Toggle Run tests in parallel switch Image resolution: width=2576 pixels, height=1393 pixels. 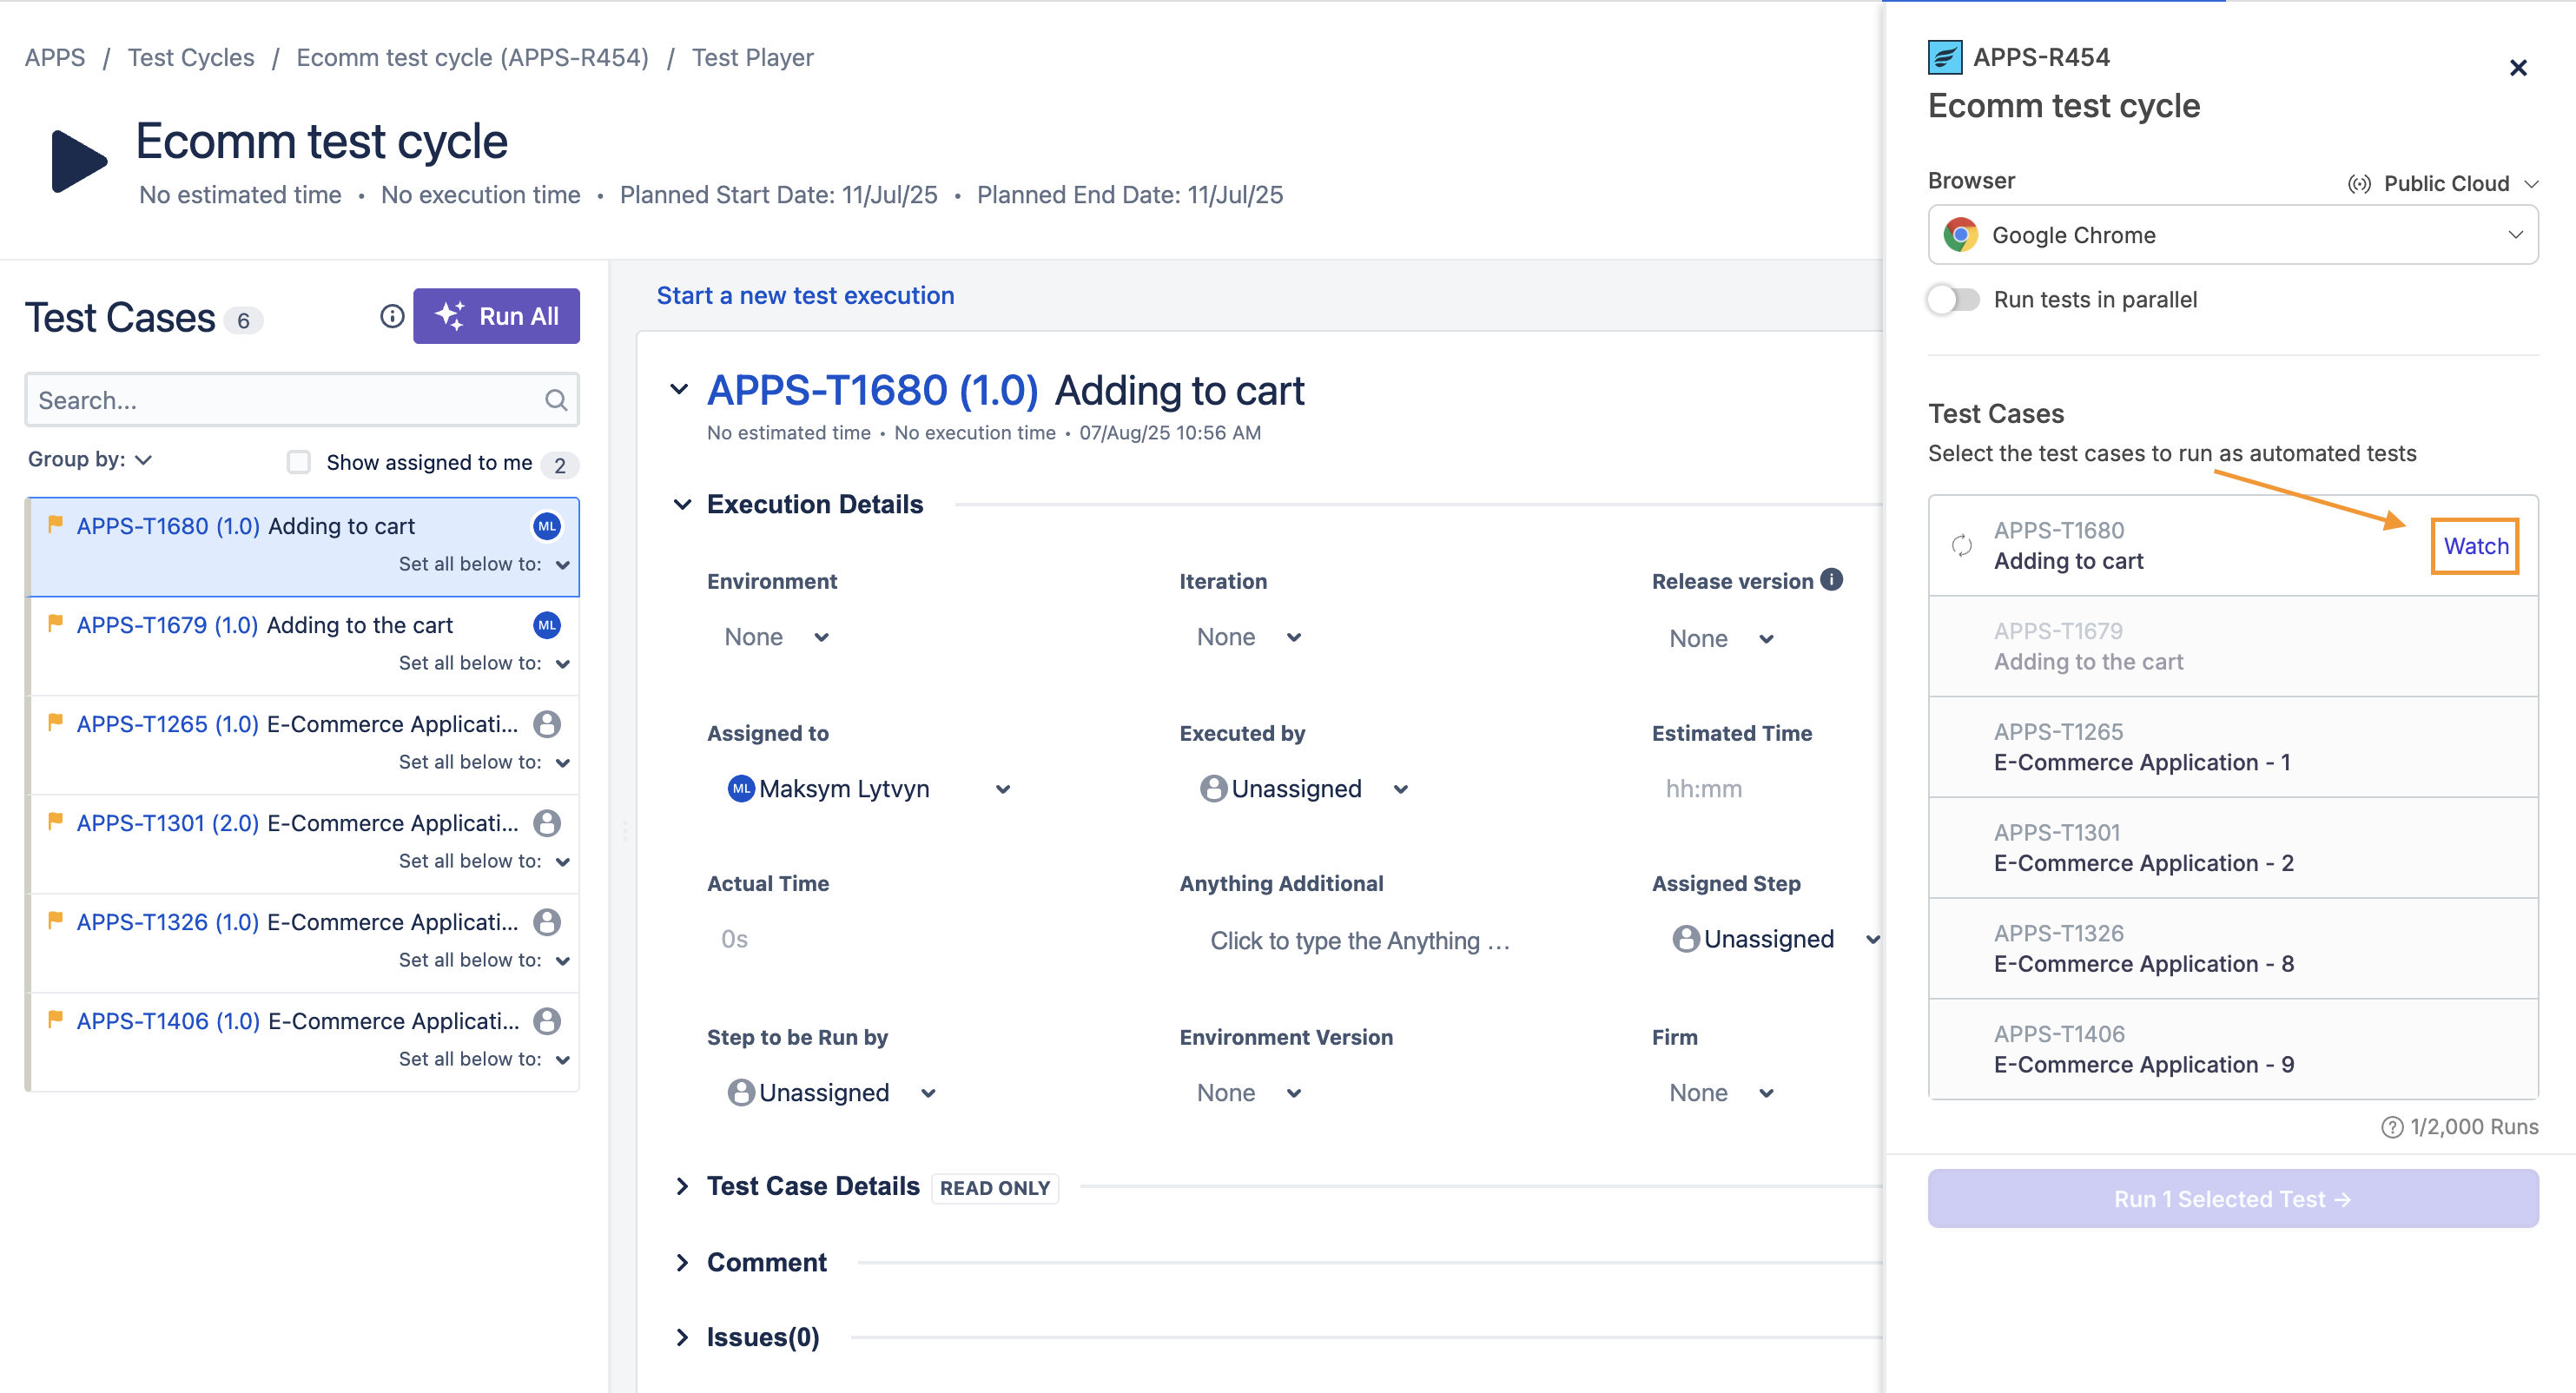coord(1953,300)
